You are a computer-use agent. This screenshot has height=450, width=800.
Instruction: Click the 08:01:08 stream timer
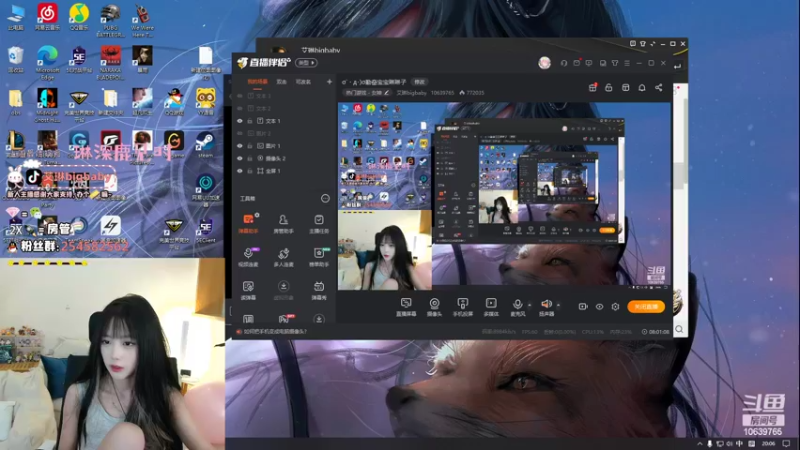656,332
